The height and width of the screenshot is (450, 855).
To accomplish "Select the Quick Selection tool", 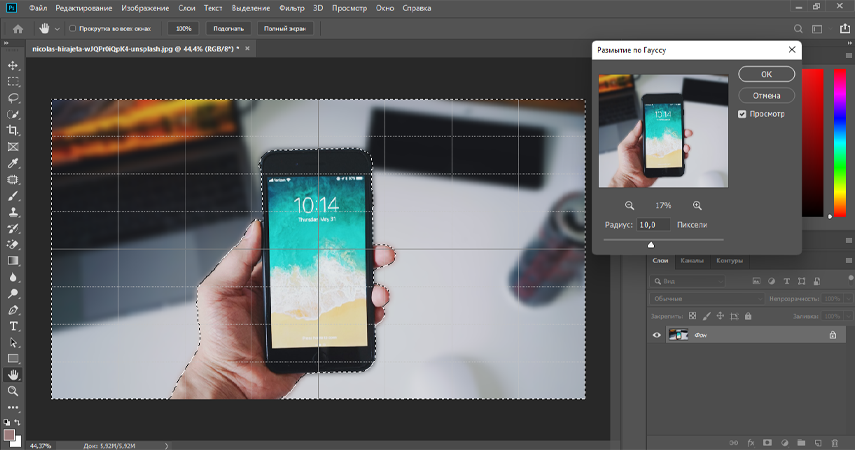I will pos(13,115).
